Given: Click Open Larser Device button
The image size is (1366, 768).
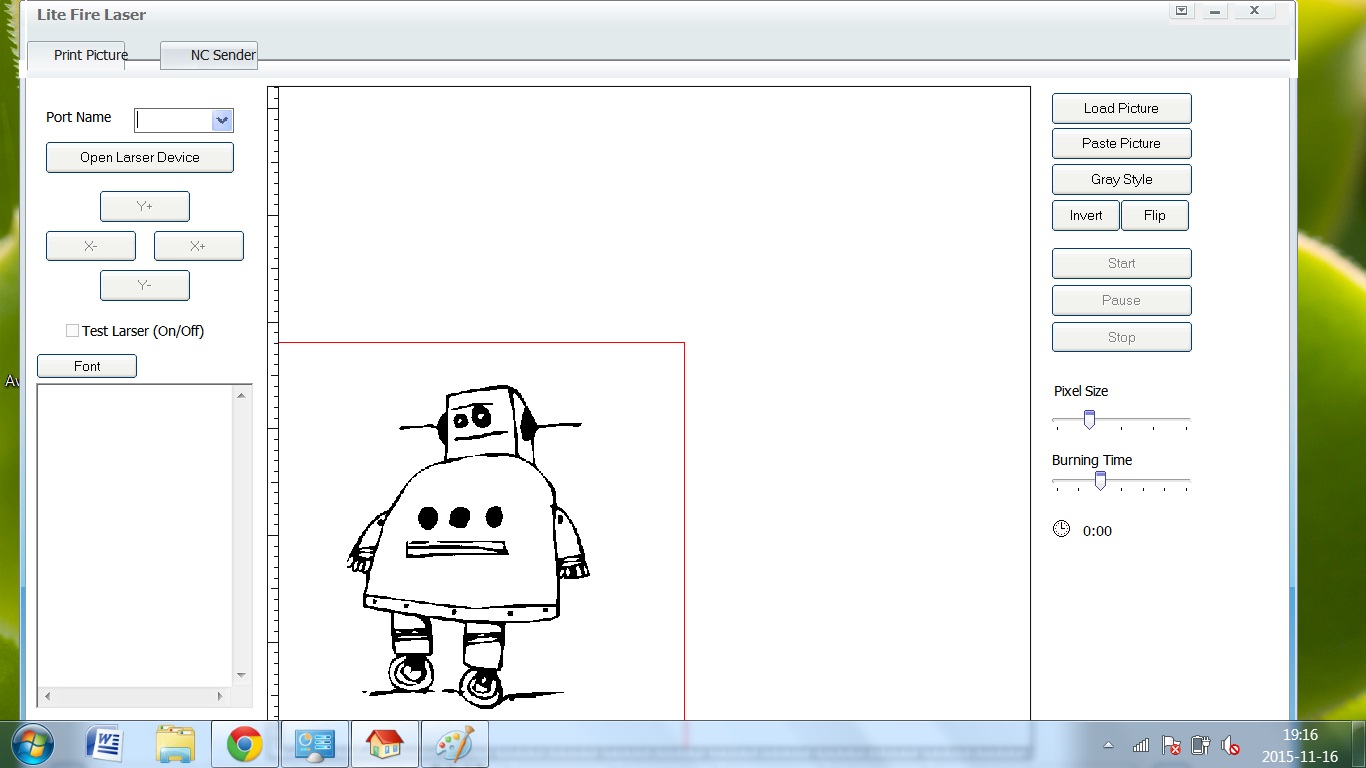Looking at the screenshot, I should pos(140,157).
